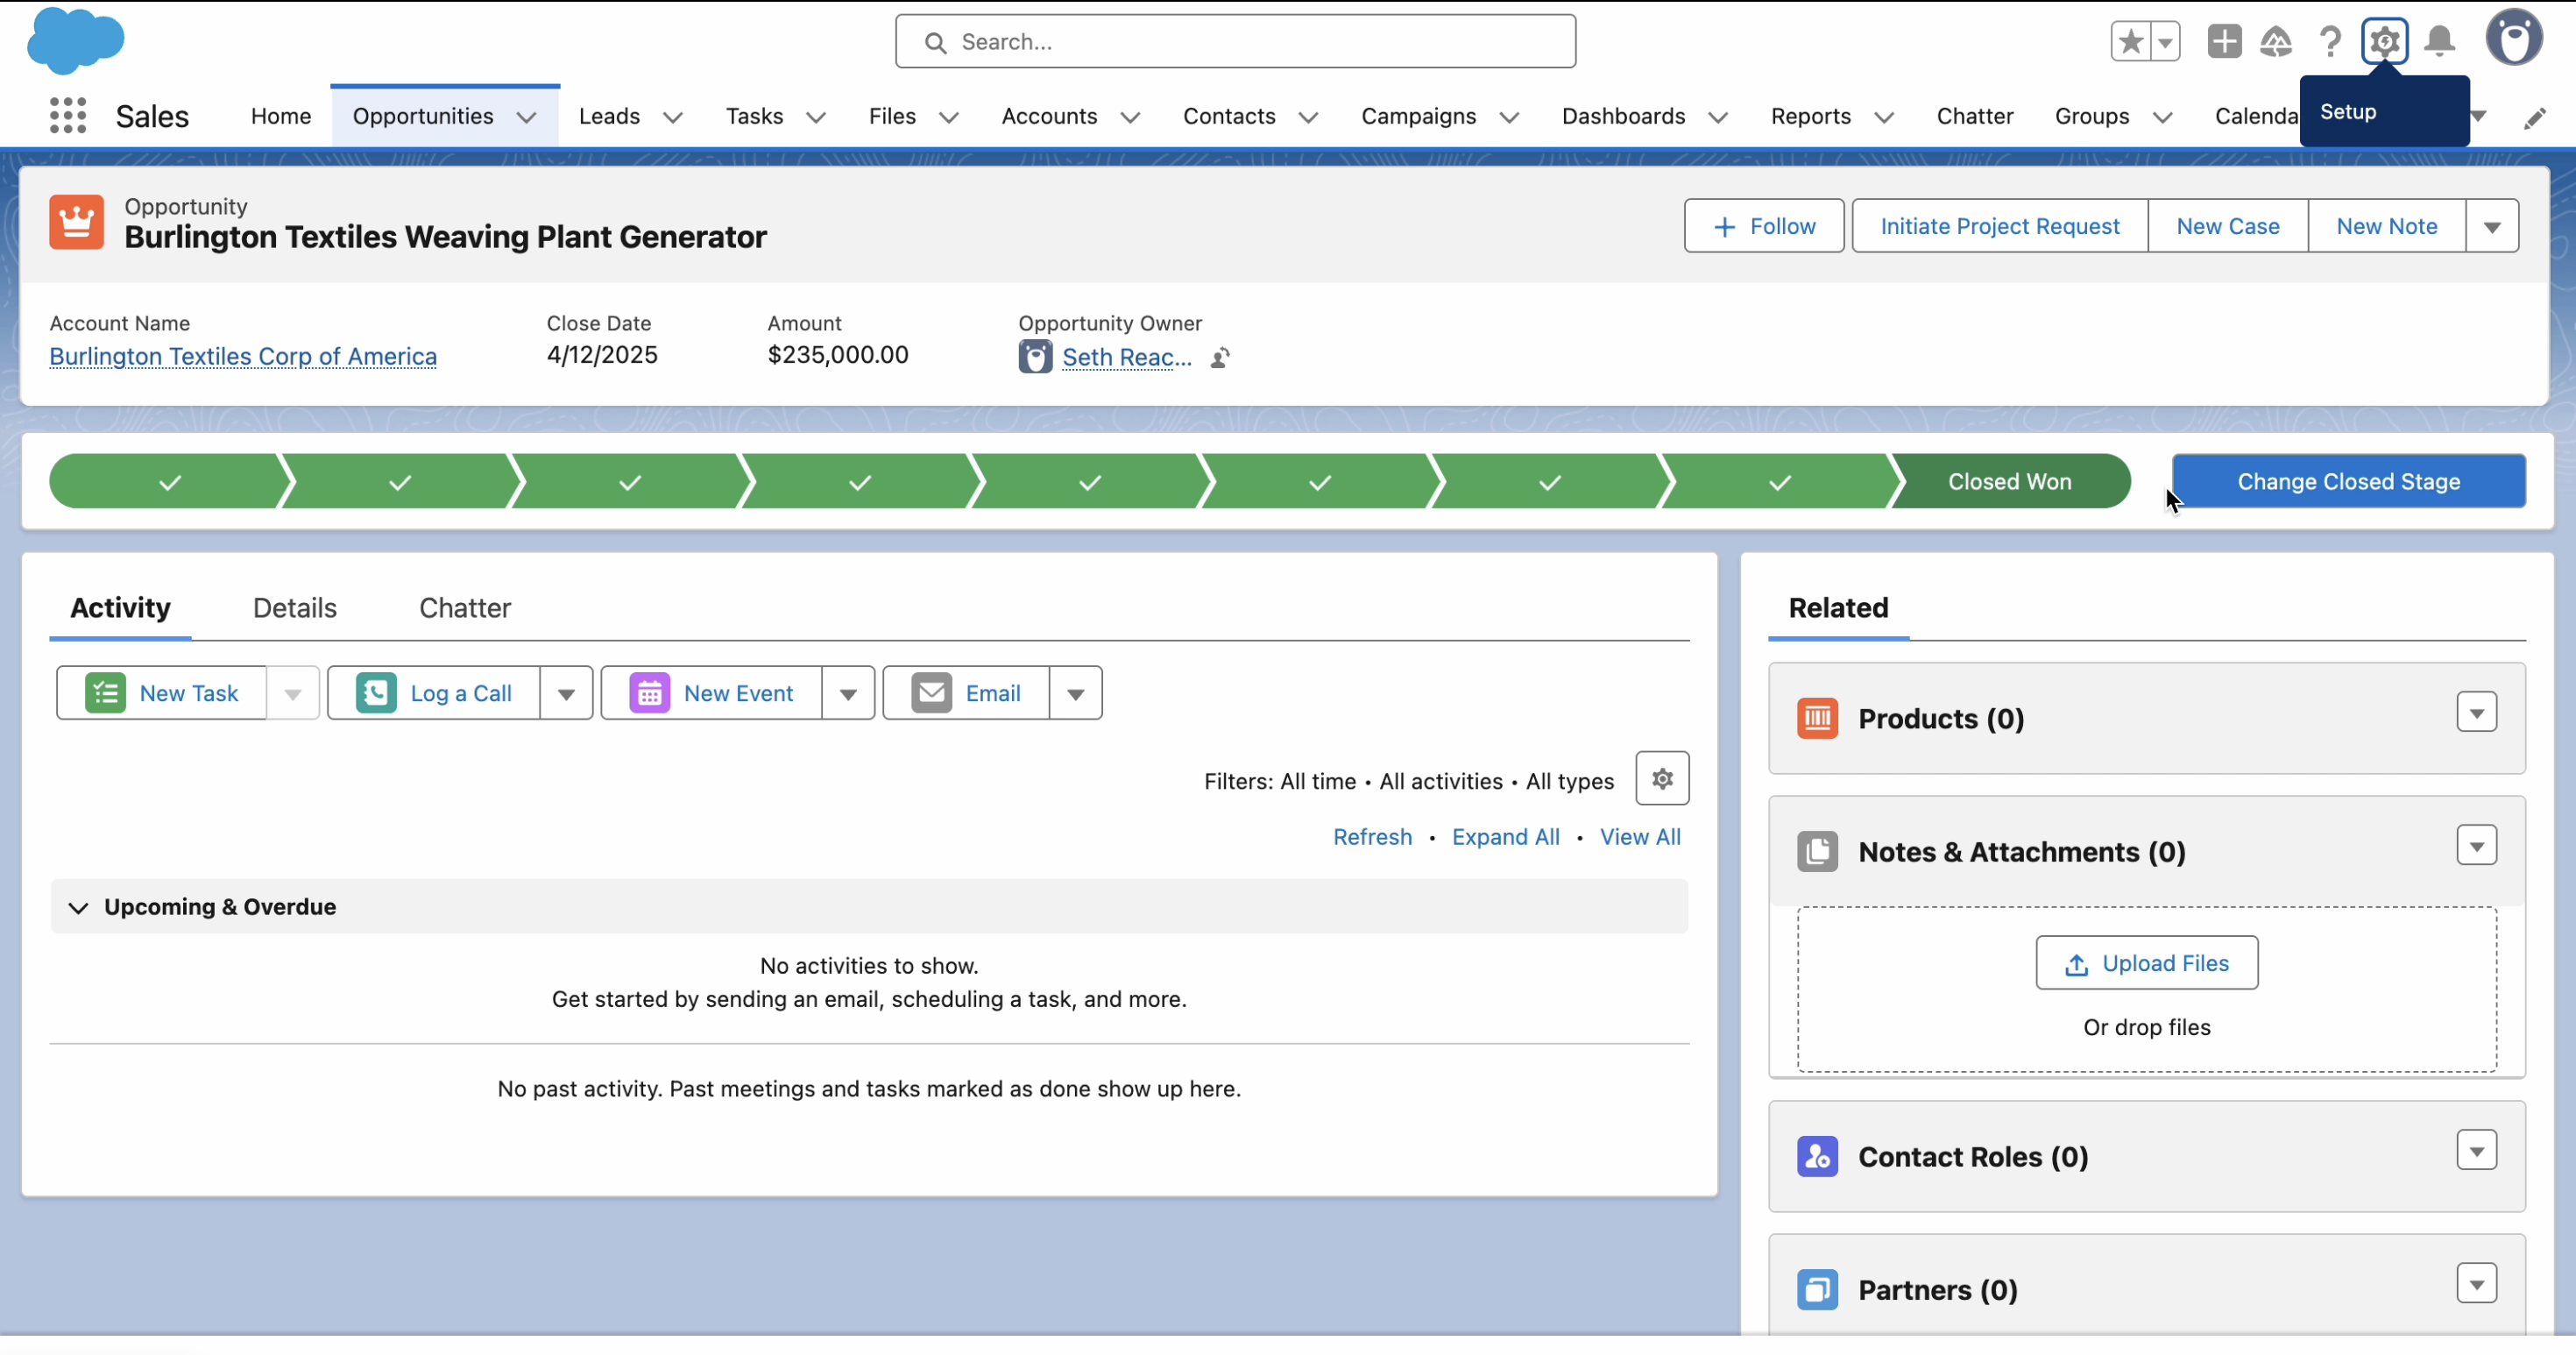The image size is (2576, 1355).
Task: Click the Favorites star icon
Action: click(2130, 42)
